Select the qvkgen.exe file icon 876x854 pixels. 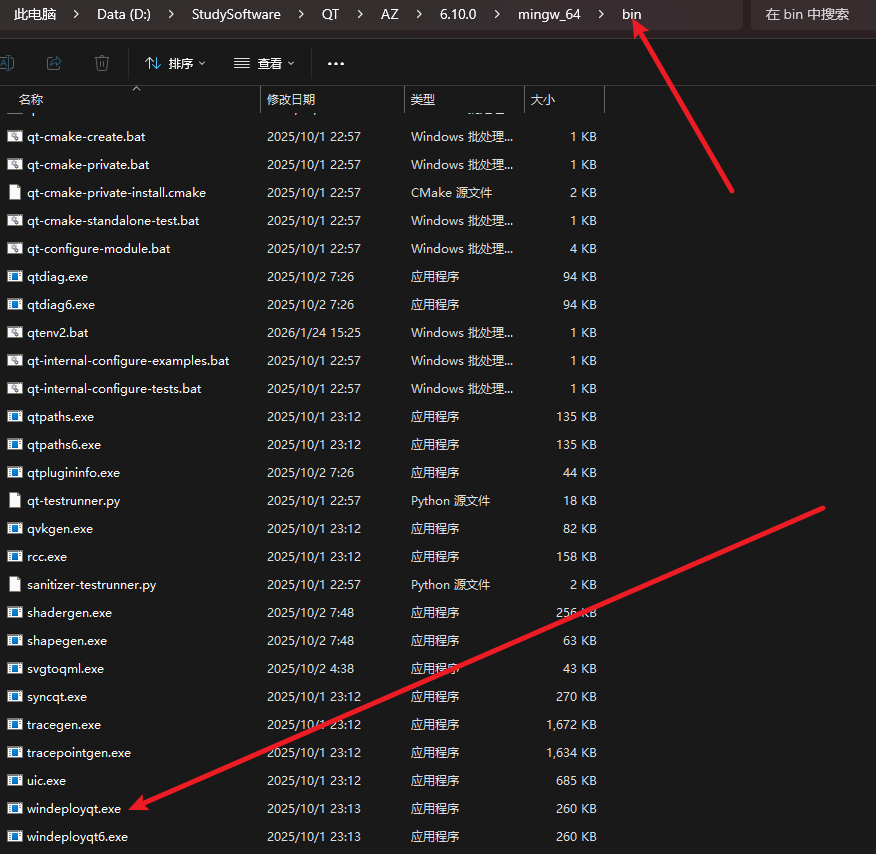[x=15, y=528]
